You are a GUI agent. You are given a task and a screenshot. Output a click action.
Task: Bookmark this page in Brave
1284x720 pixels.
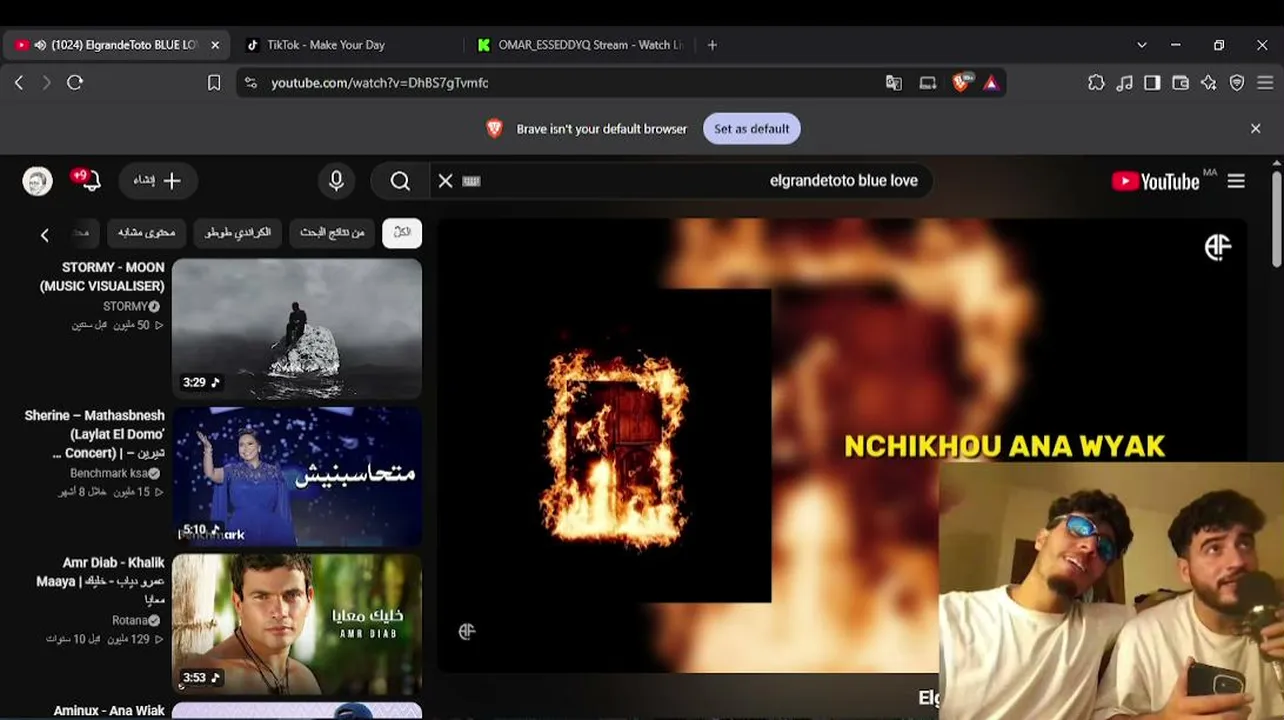(x=214, y=83)
